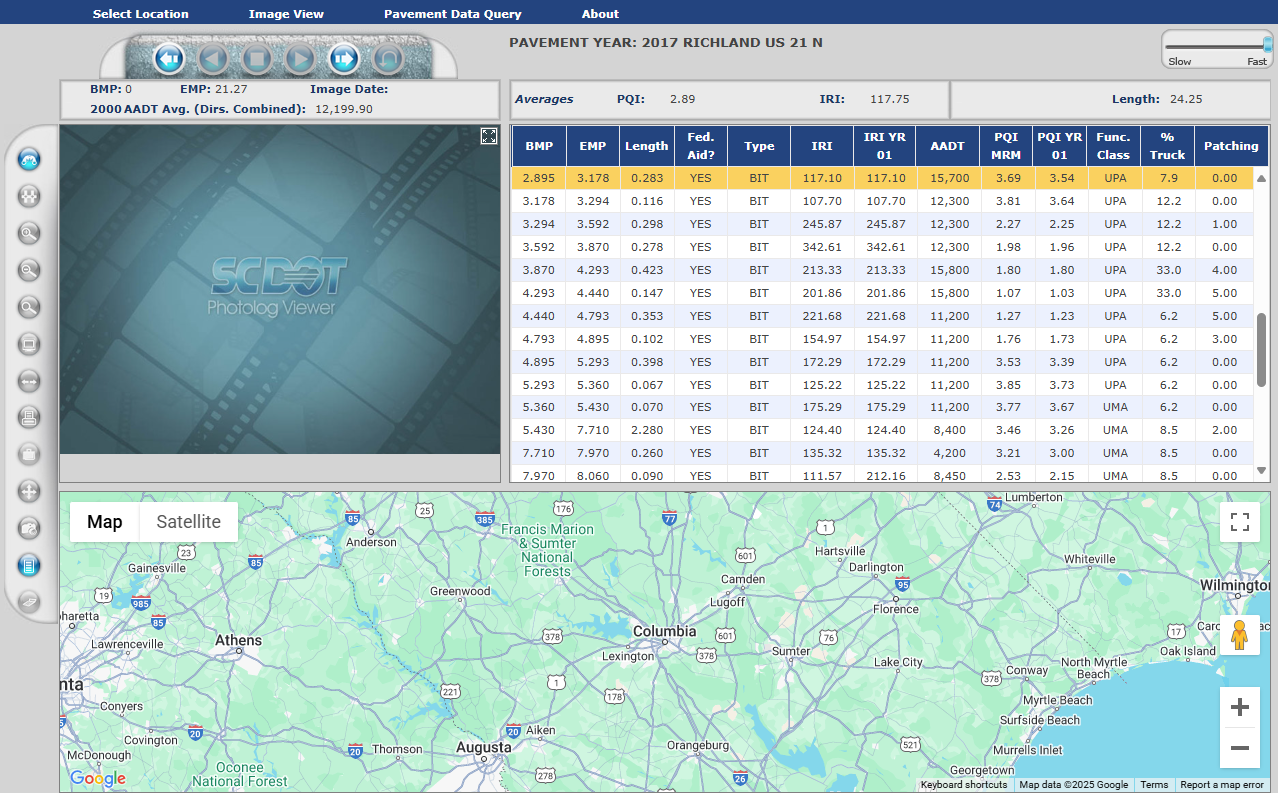Open the Select Location menu

pyautogui.click(x=140, y=14)
